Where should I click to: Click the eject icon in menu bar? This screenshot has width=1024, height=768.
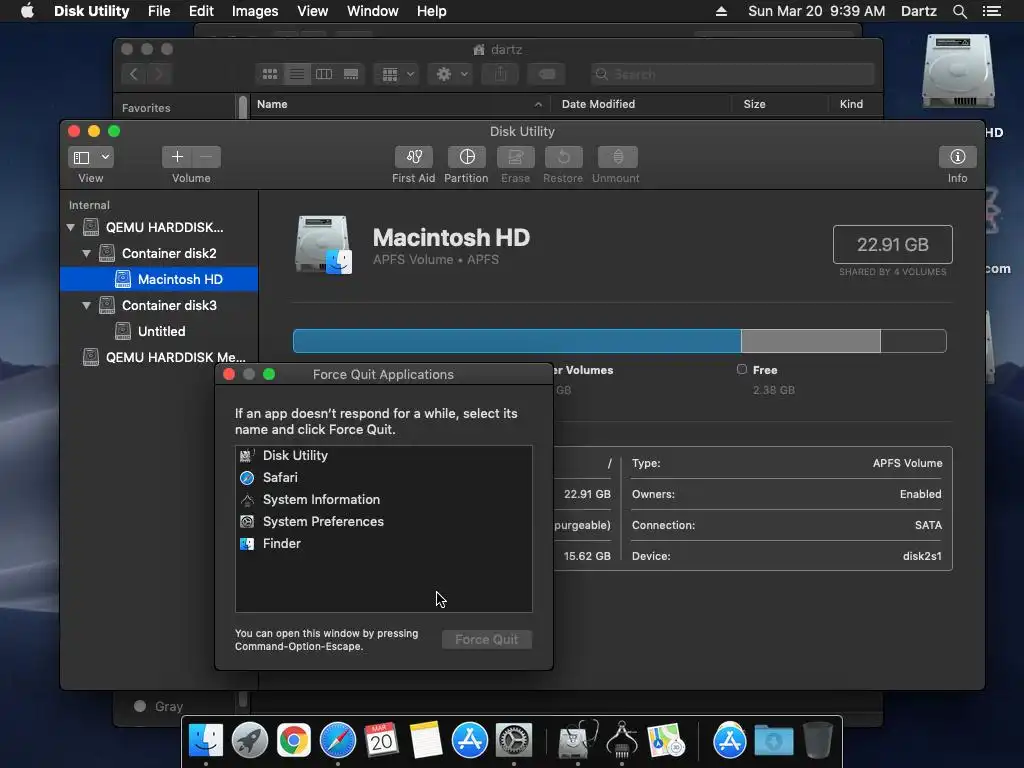click(x=721, y=11)
